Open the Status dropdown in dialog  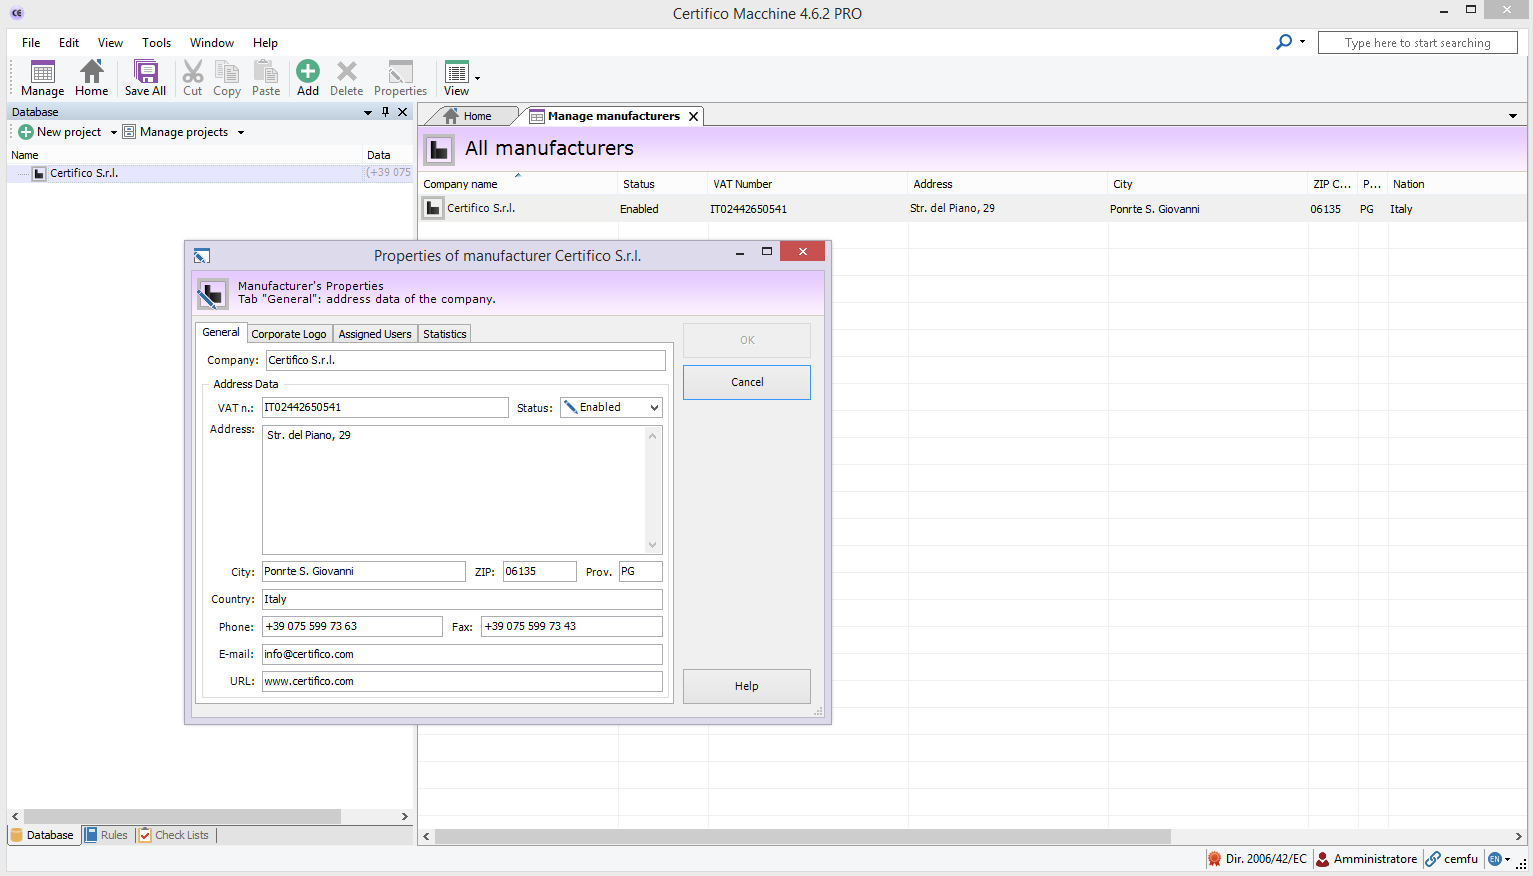(x=654, y=408)
